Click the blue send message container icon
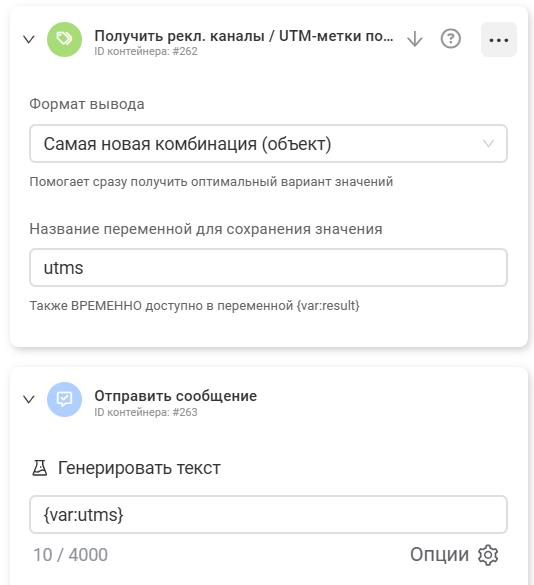The width and height of the screenshot is (534, 585). [64, 399]
